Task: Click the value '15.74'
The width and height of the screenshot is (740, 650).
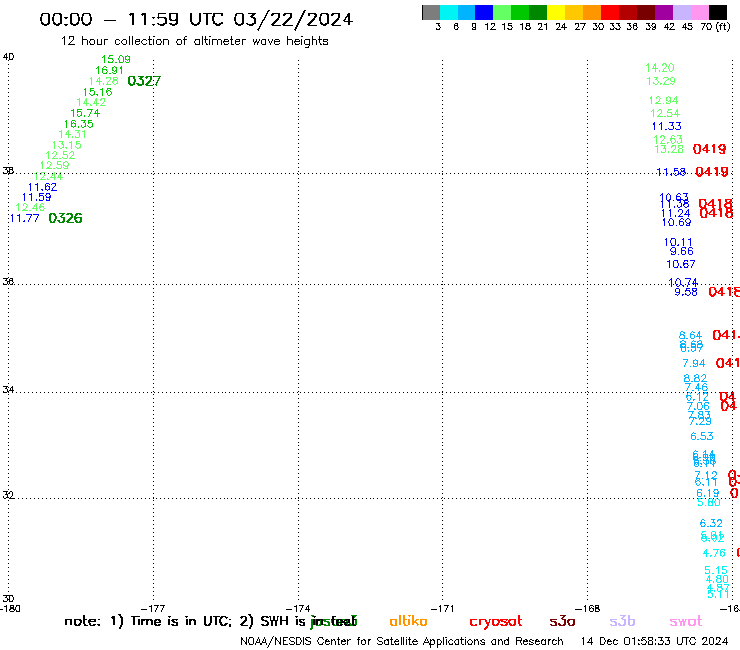Action: click(85, 113)
